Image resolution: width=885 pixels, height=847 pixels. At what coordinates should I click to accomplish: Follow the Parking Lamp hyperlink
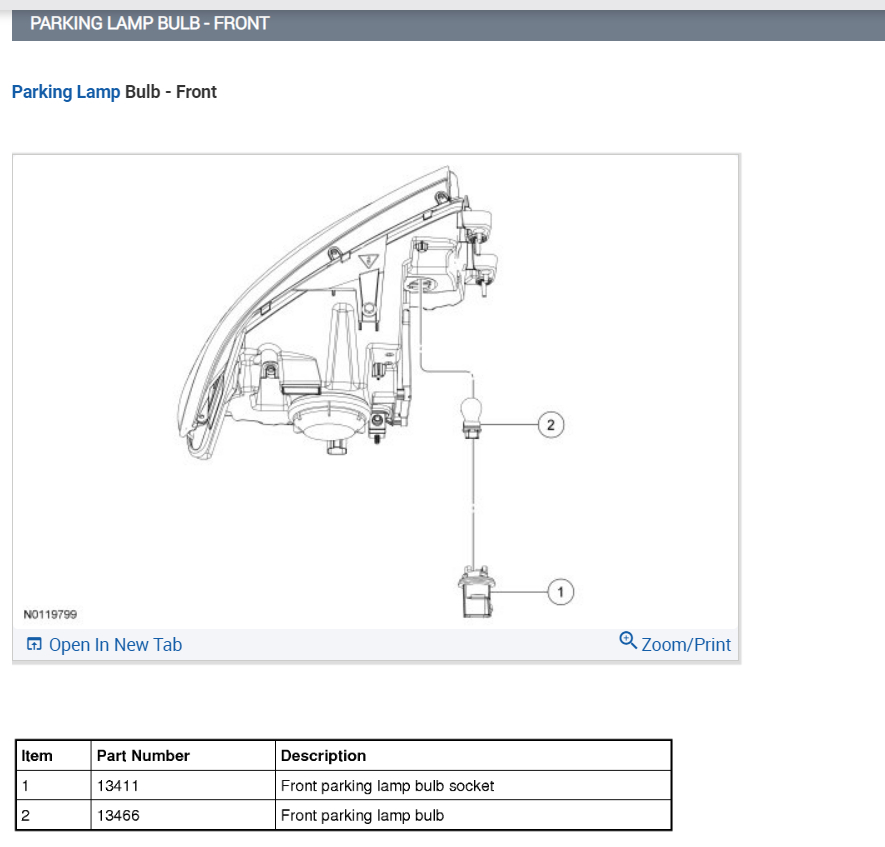click(x=66, y=91)
